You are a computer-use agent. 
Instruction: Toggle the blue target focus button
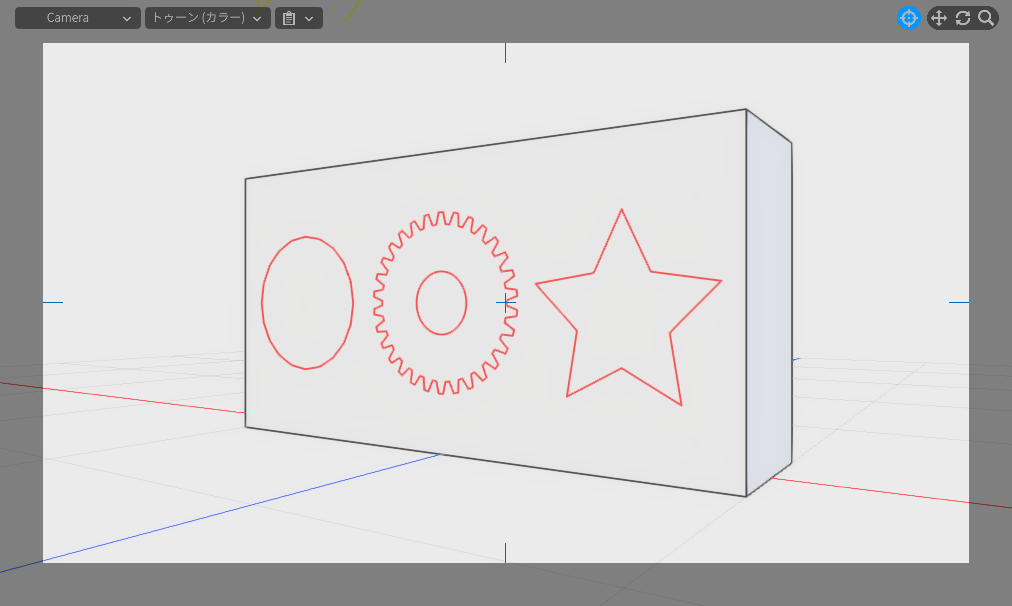point(908,18)
